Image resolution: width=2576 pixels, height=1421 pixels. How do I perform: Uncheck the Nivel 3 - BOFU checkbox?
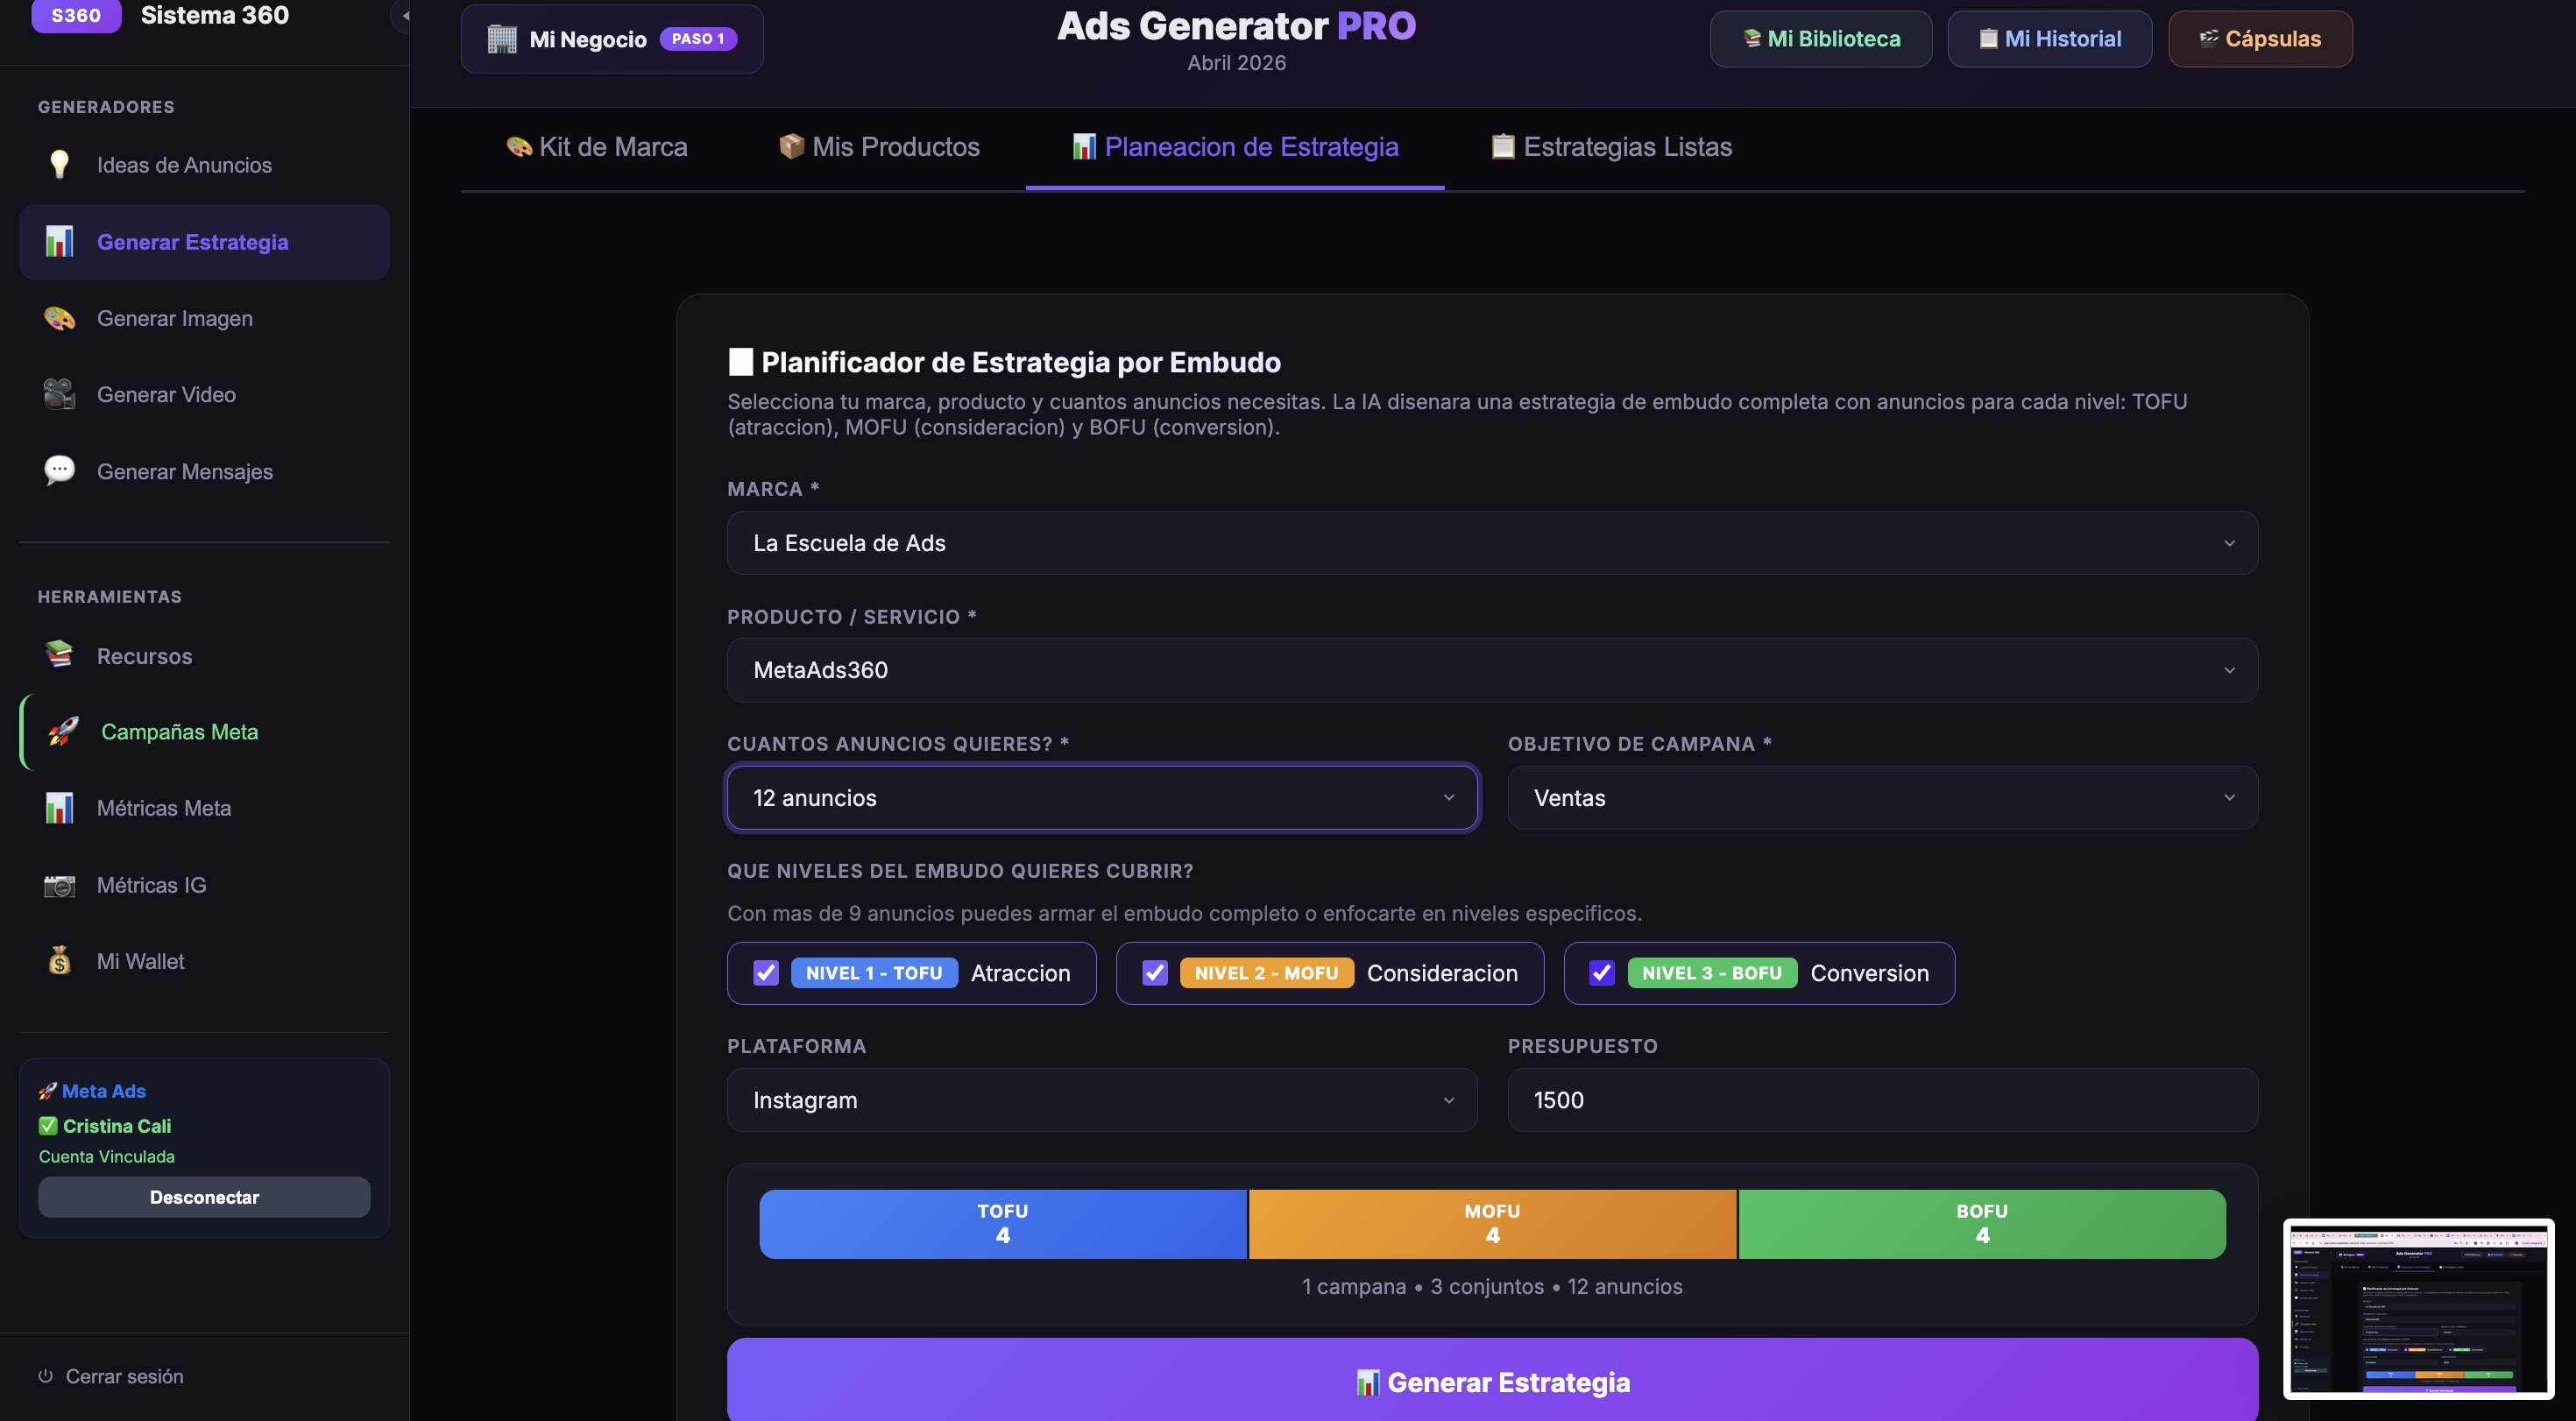coord(1601,973)
